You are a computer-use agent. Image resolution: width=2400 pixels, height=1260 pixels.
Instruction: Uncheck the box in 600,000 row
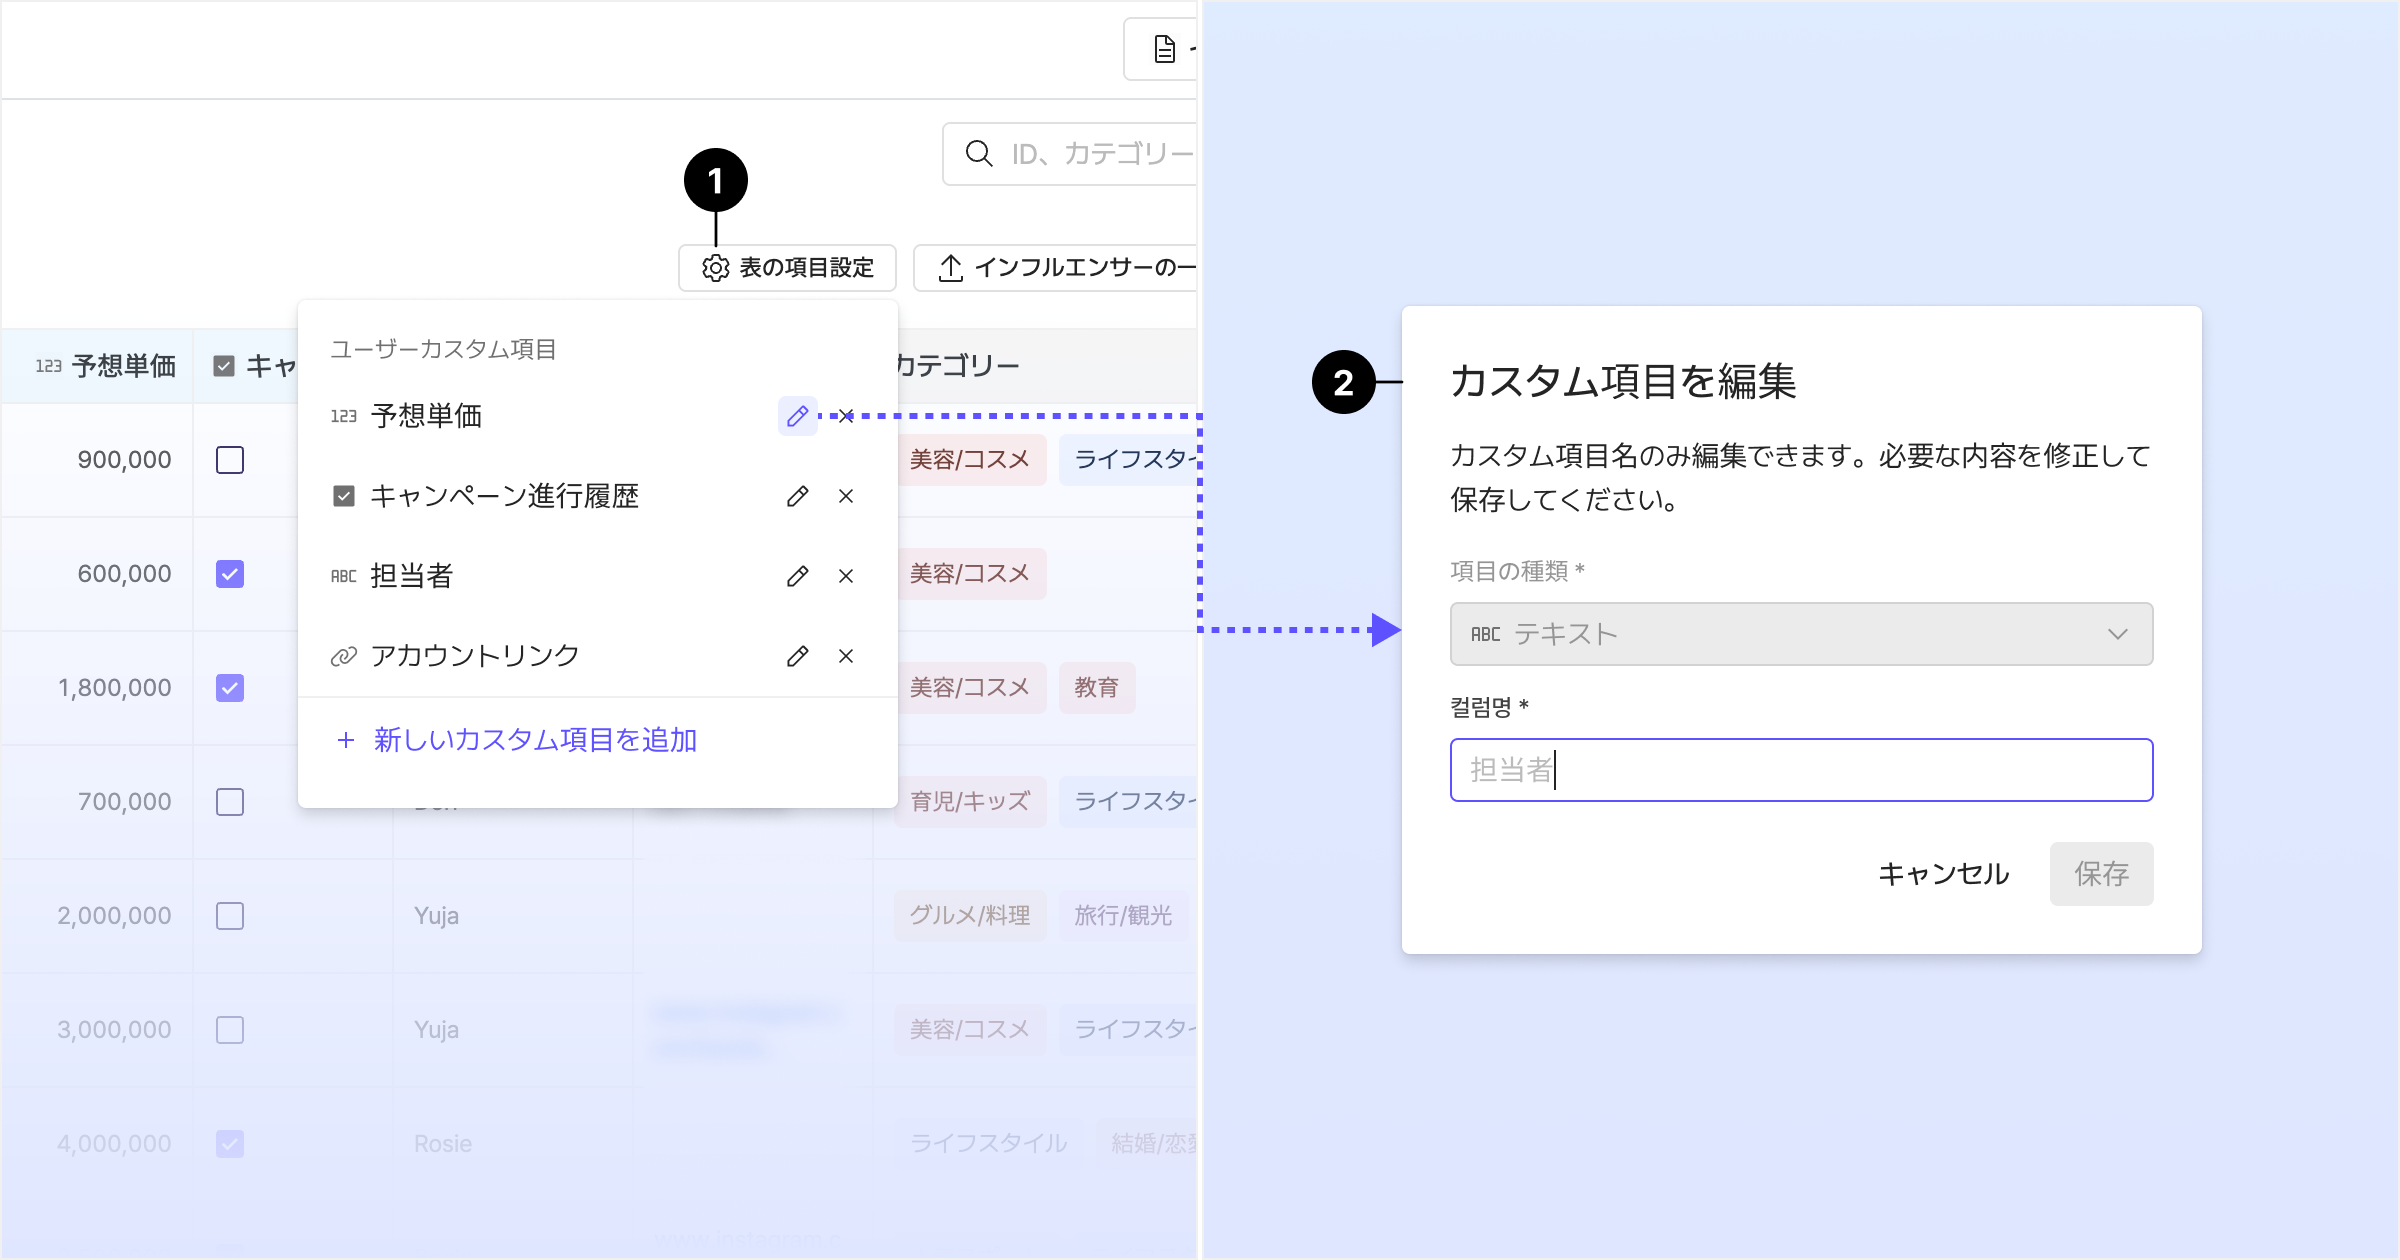coord(230,574)
